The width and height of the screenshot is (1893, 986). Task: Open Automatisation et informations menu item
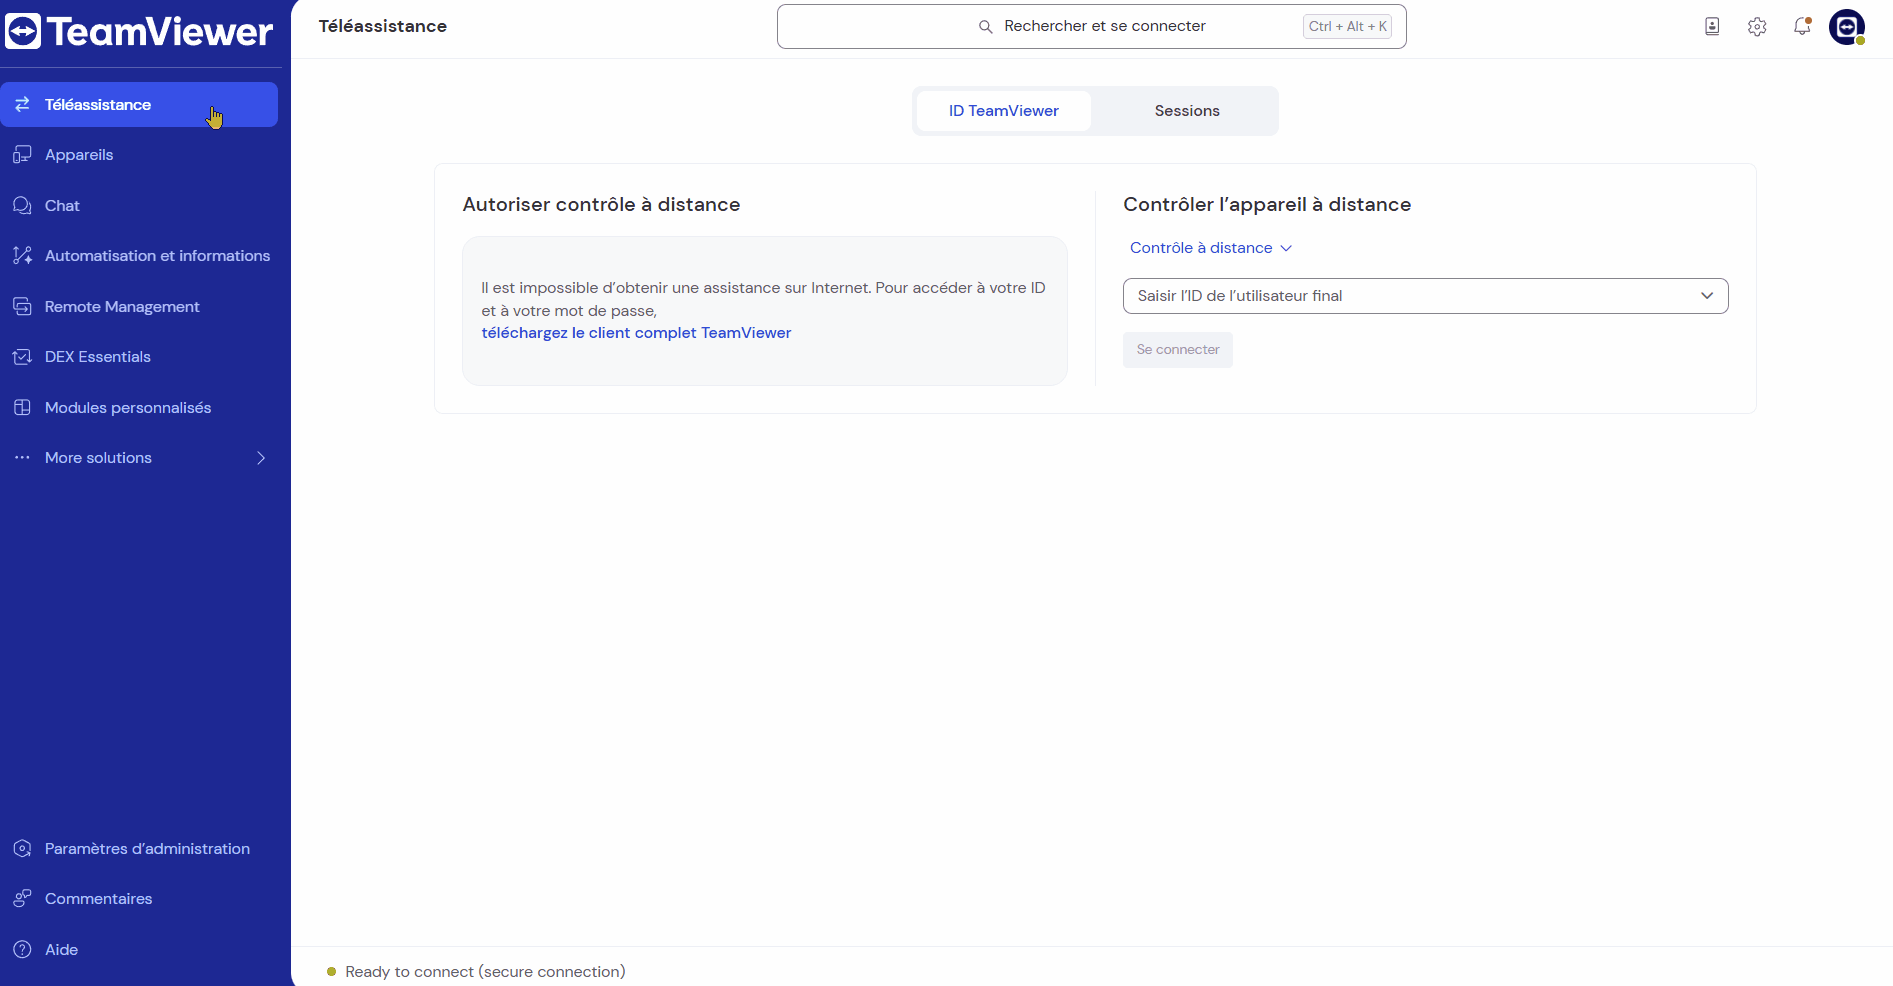139,256
